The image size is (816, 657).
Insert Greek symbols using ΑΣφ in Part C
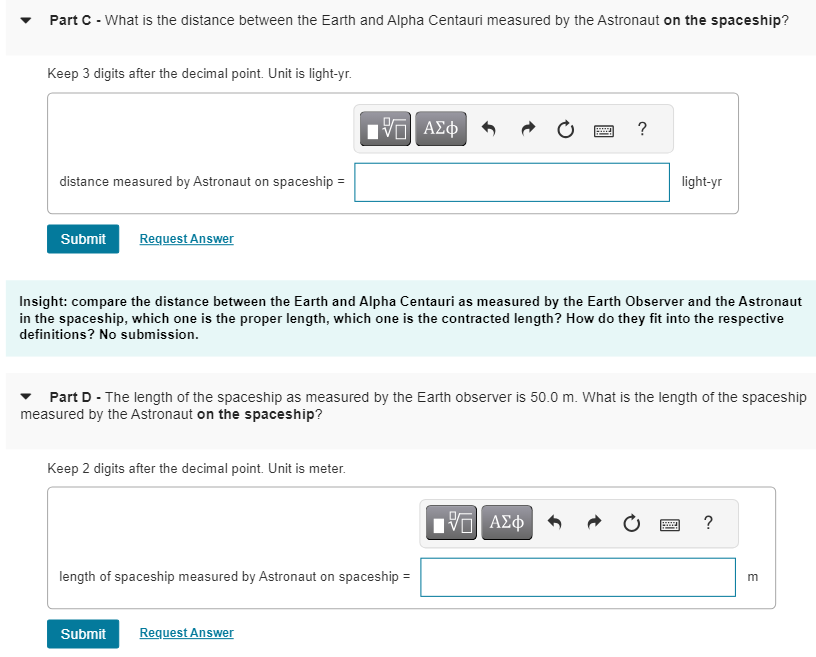pyautogui.click(x=440, y=128)
